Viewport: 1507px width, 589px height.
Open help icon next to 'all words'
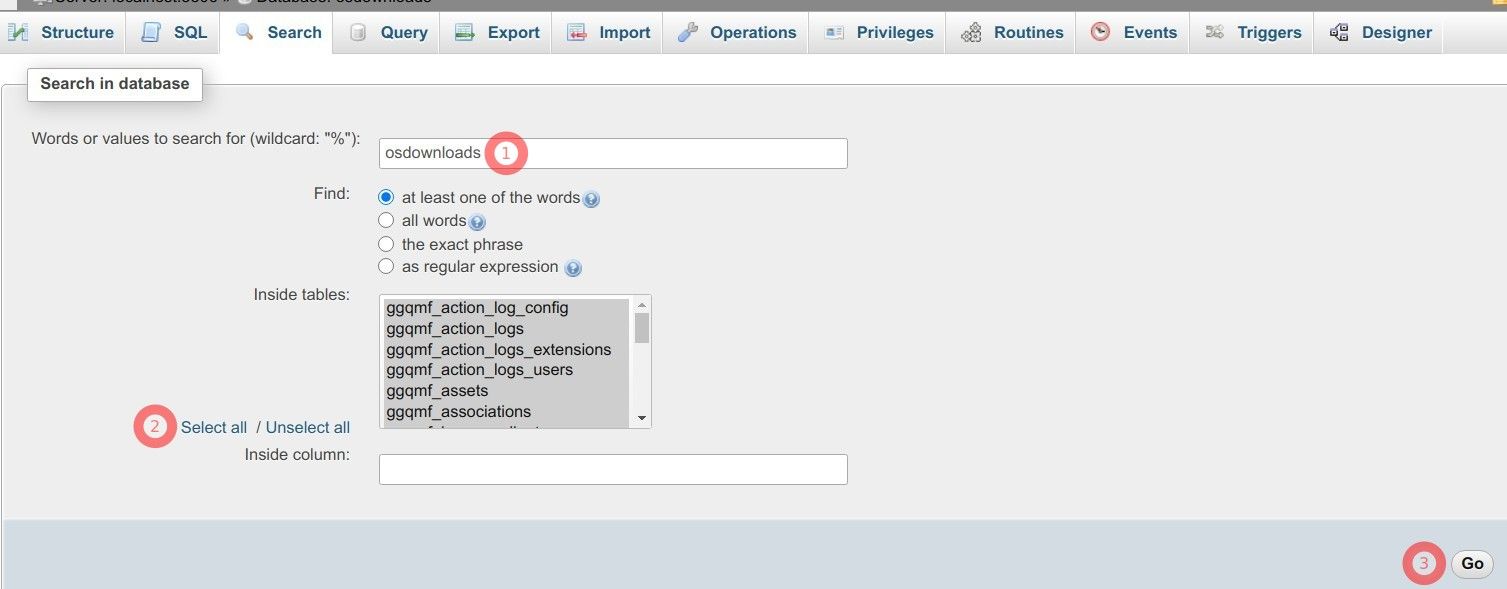click(477, 222)
